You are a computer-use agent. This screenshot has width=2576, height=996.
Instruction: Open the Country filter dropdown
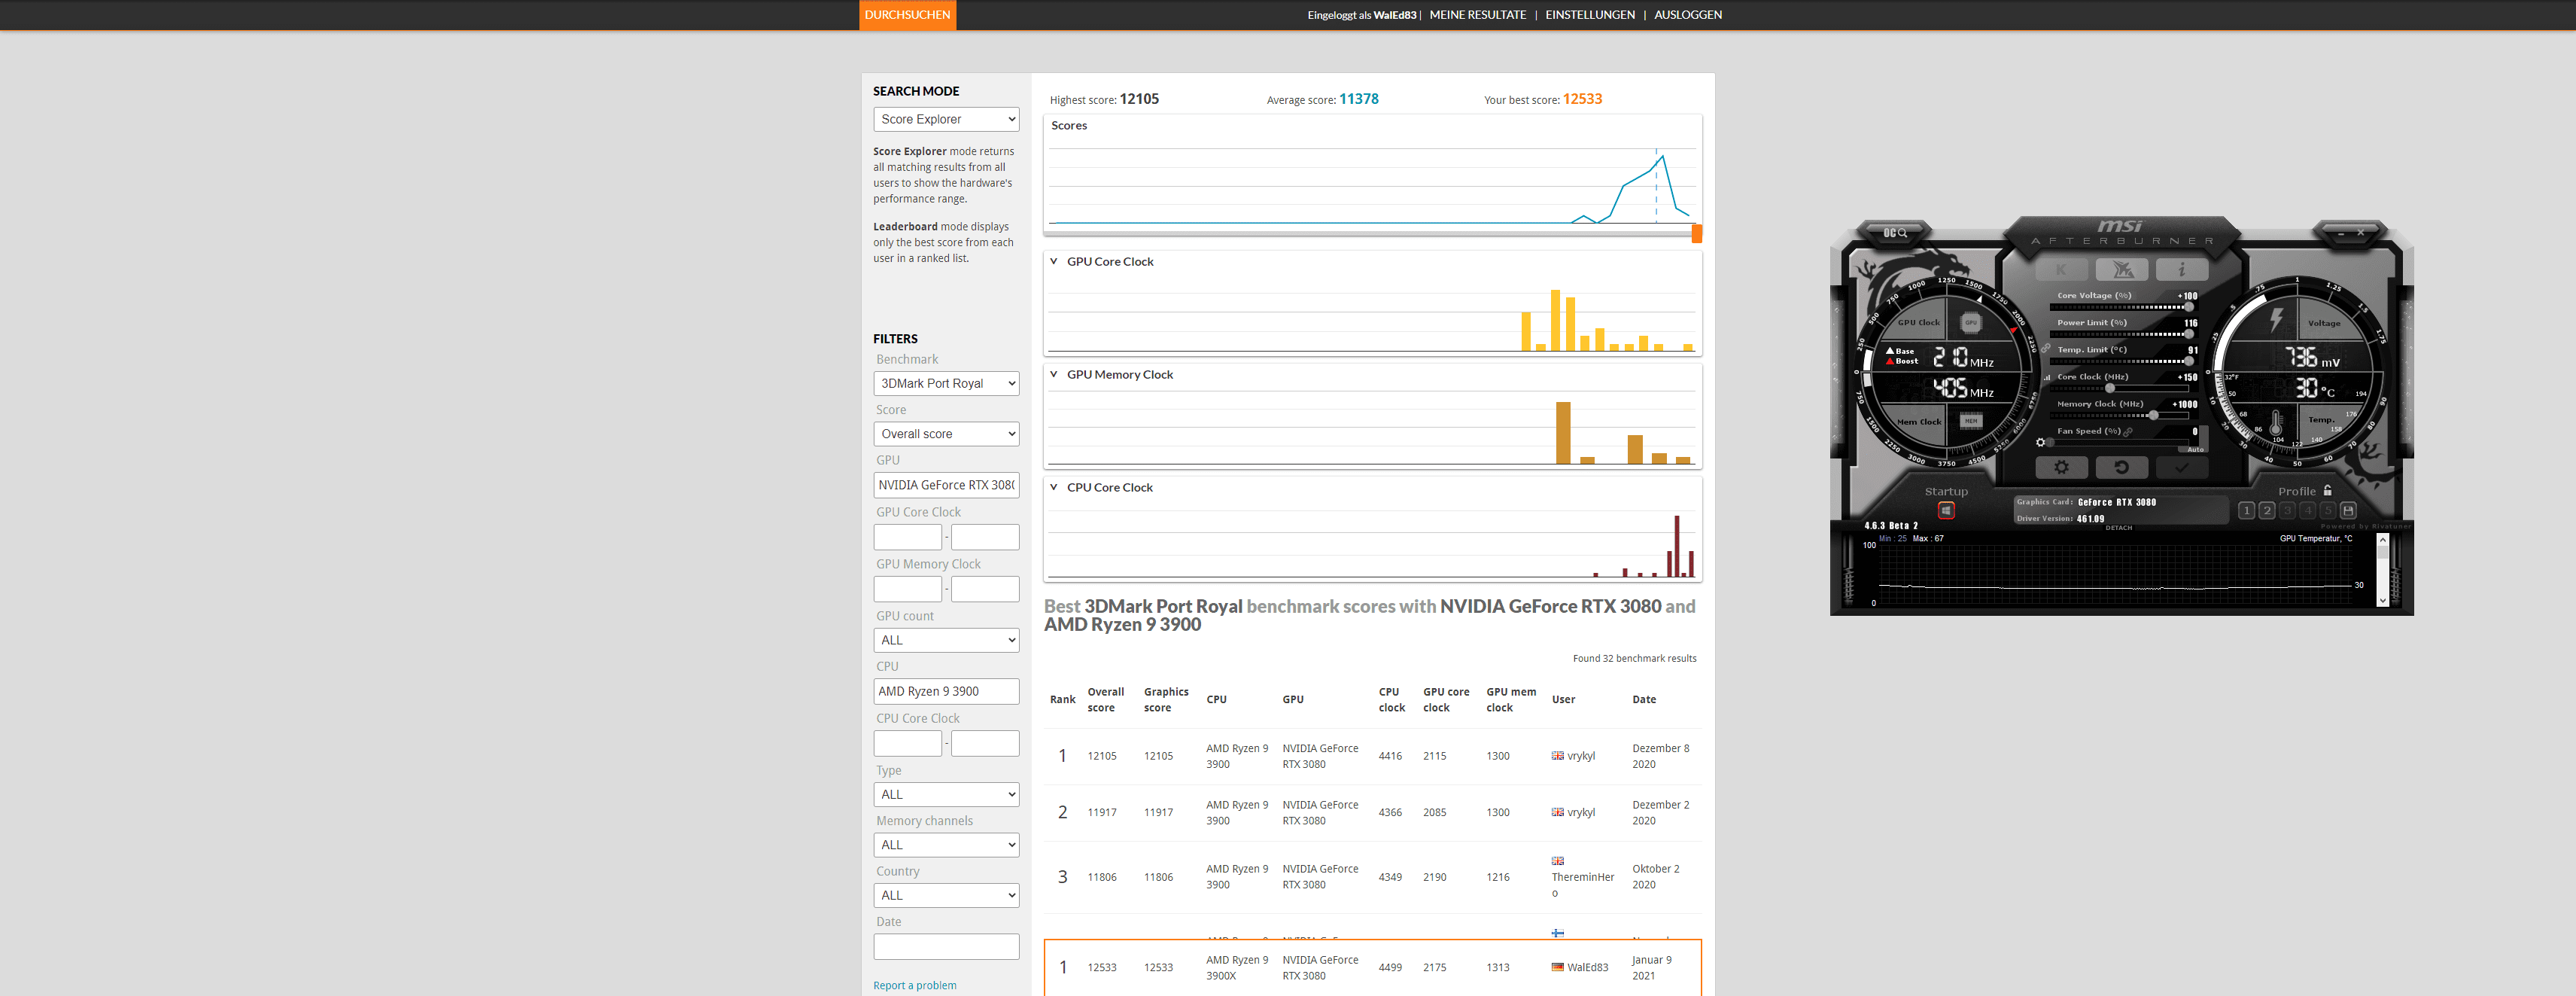coord(946,895)
